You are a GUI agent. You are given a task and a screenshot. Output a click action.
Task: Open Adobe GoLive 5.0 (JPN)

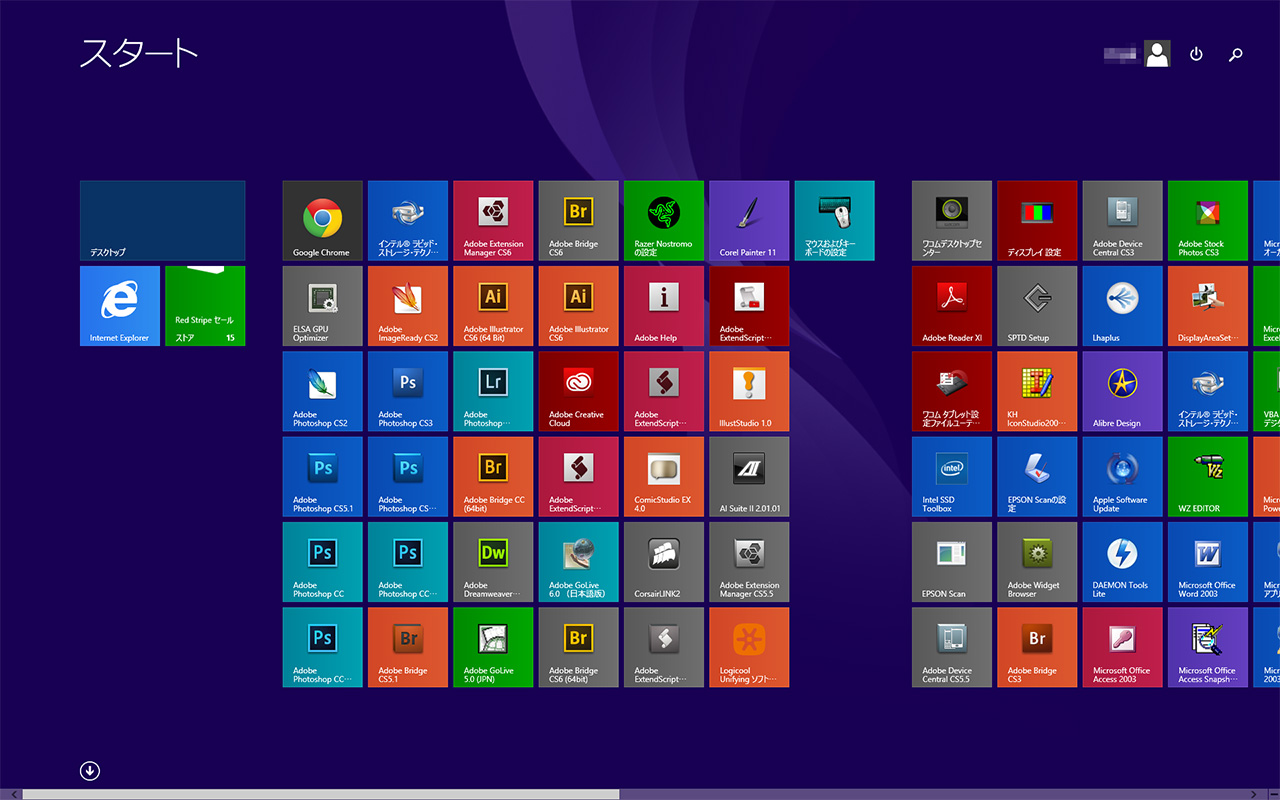point(493,648)
